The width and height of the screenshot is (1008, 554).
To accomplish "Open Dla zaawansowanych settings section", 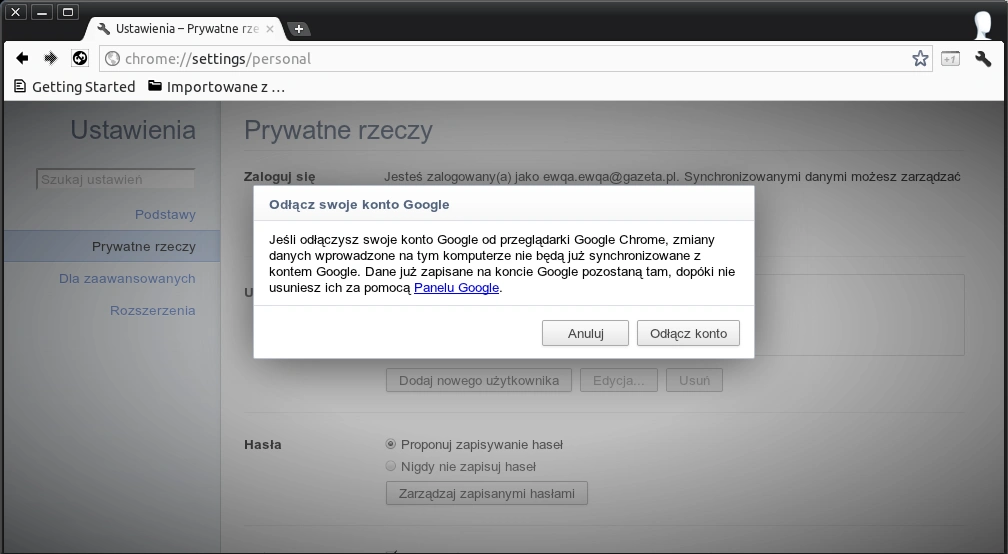I will coord(127,278).
